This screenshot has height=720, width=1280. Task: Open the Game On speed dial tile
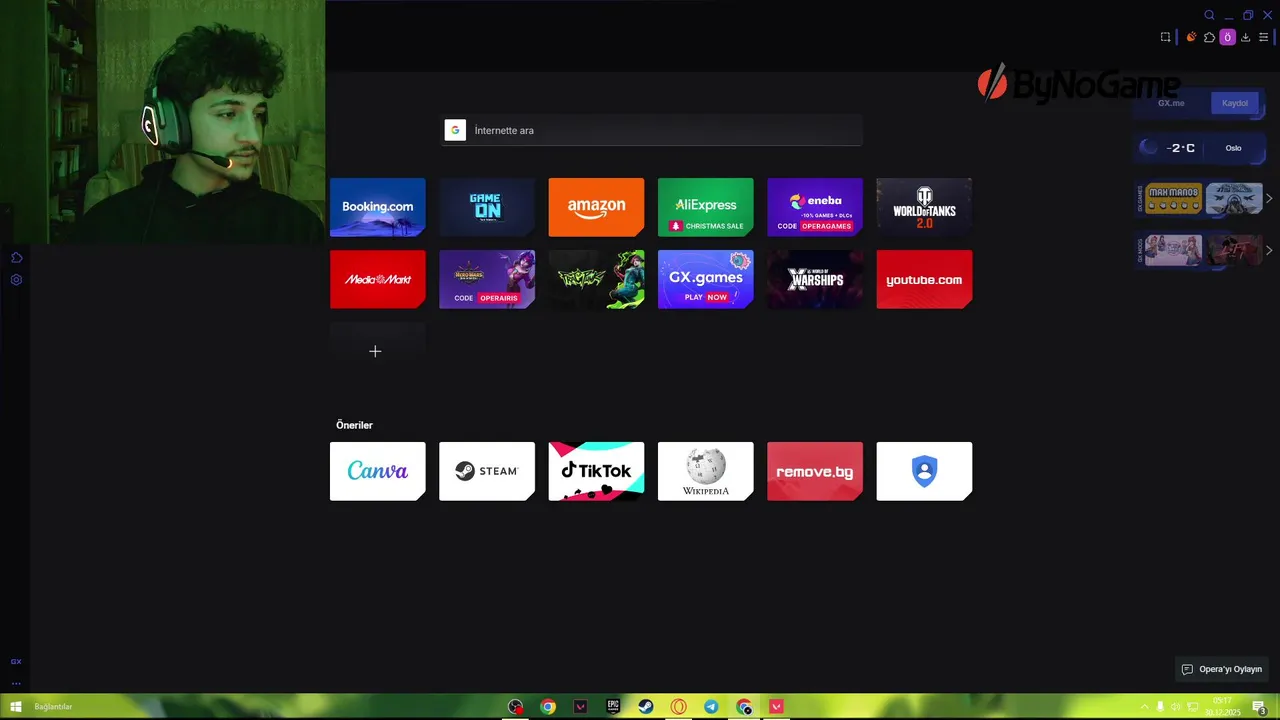coord(486,207)
